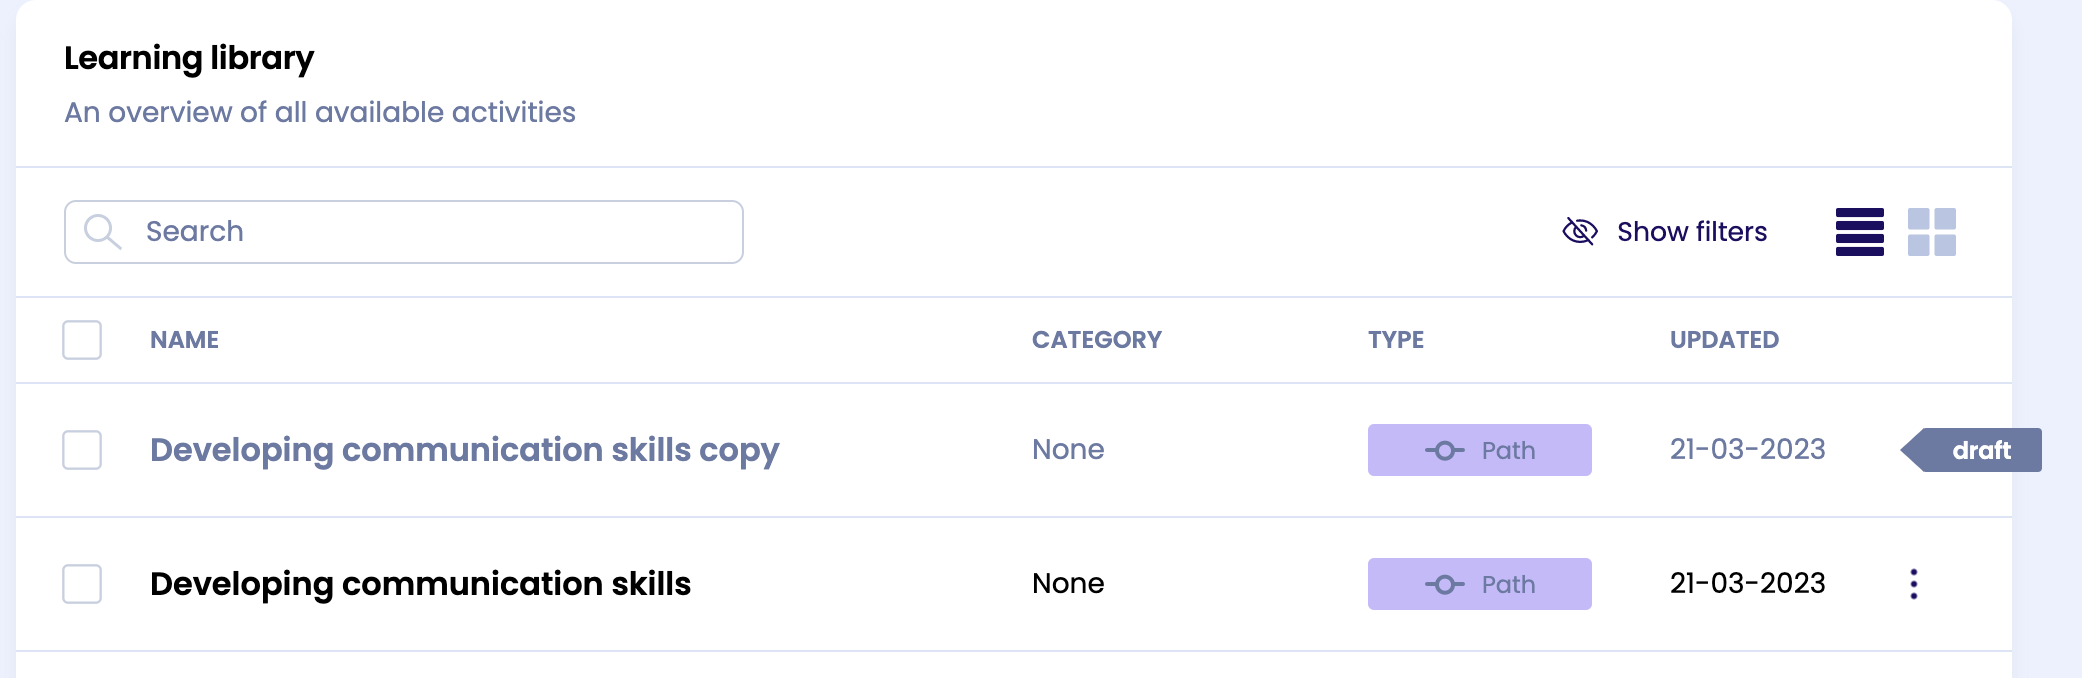Switch to list view layout

click(1859, 232)
